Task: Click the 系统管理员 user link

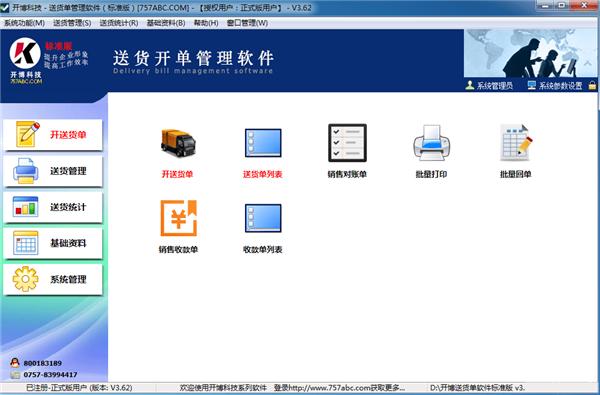Action: [489, 86]
